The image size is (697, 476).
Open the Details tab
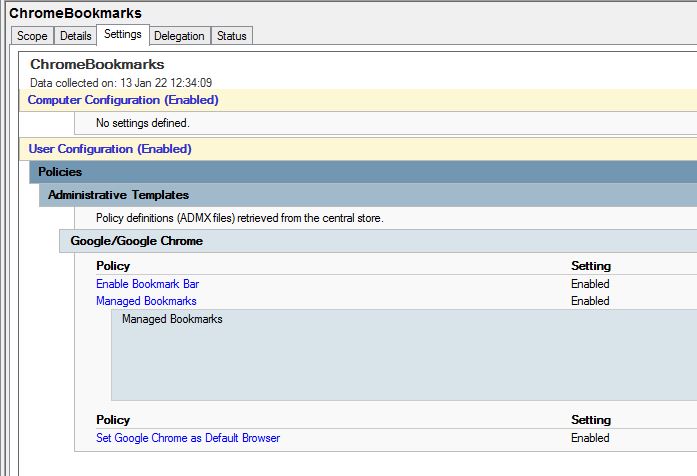point(76,36)
